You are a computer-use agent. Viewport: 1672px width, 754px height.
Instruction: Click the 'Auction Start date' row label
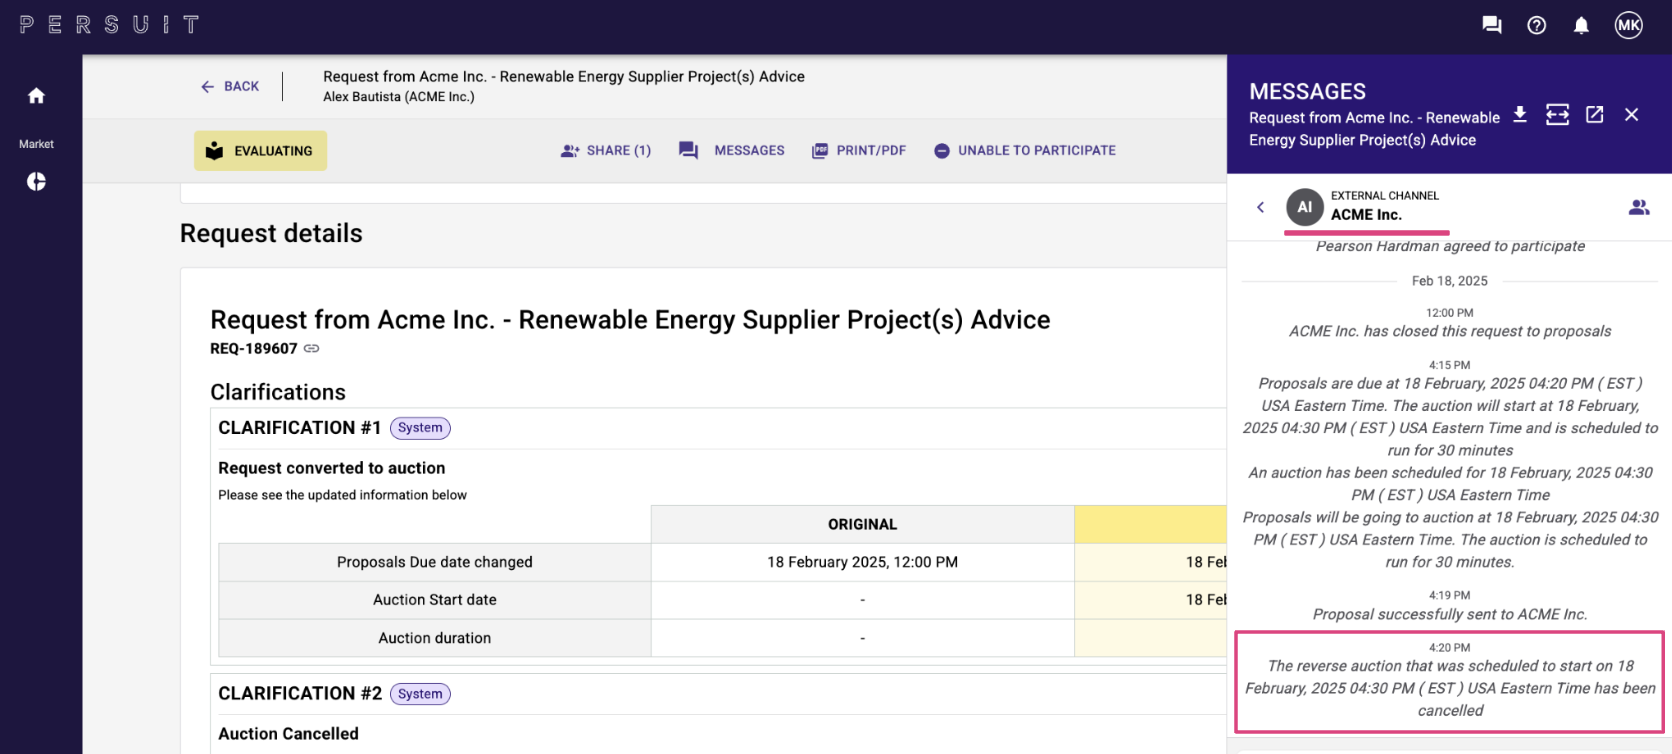coord(435,600)
